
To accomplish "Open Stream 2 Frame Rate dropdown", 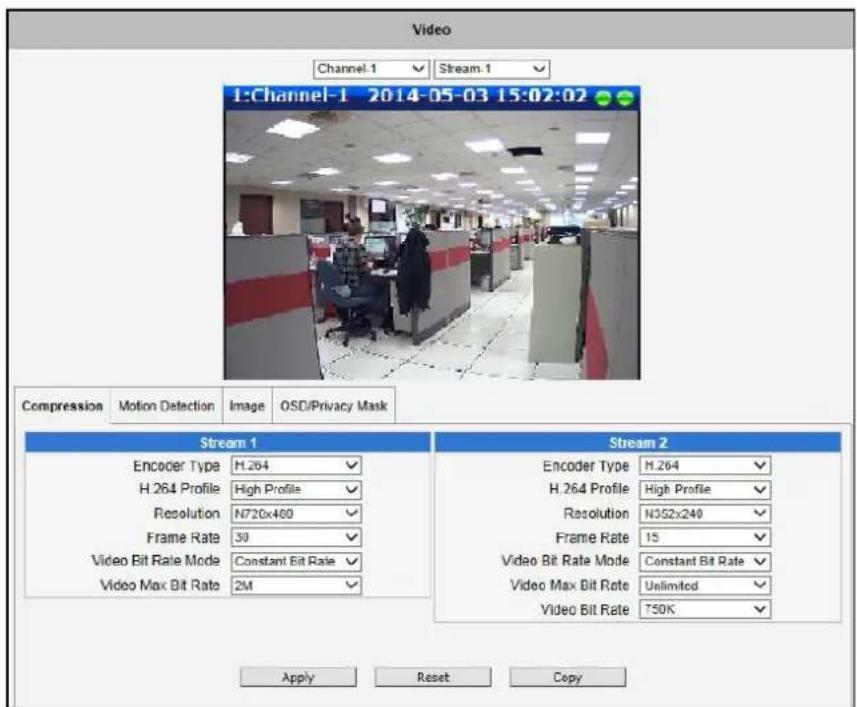I will (705, 538).
